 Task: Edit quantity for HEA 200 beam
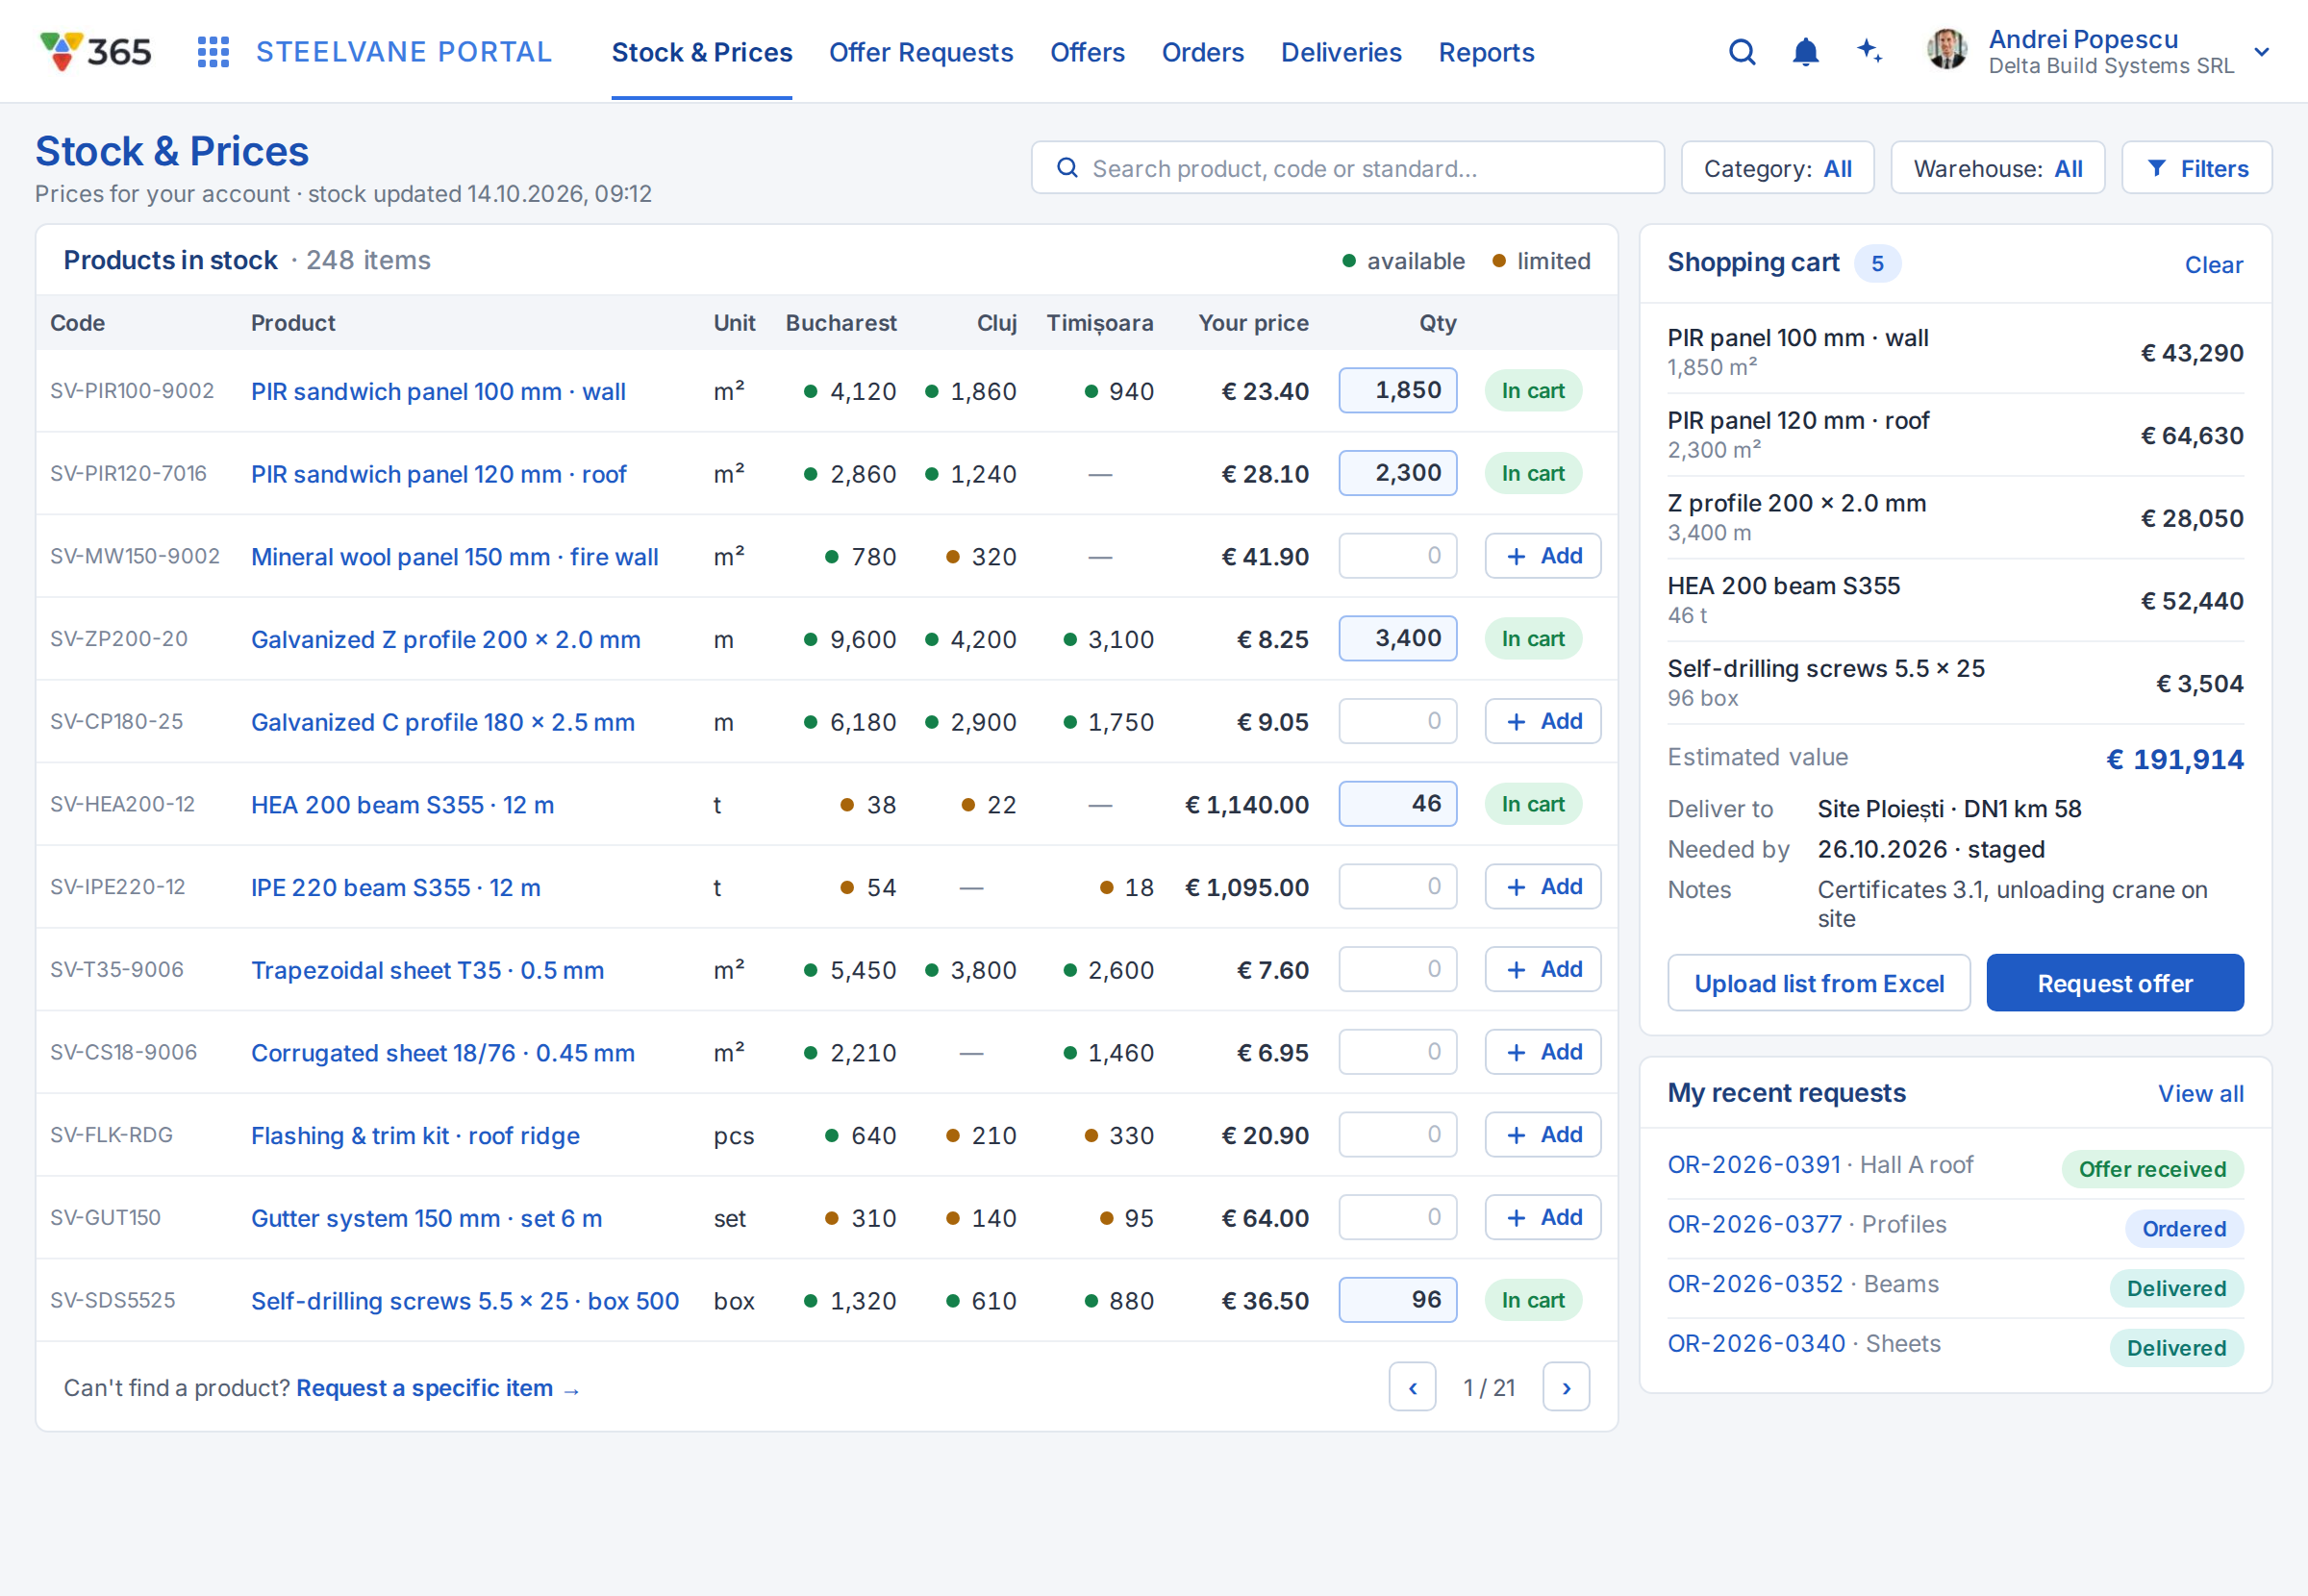pos(1397,804)
